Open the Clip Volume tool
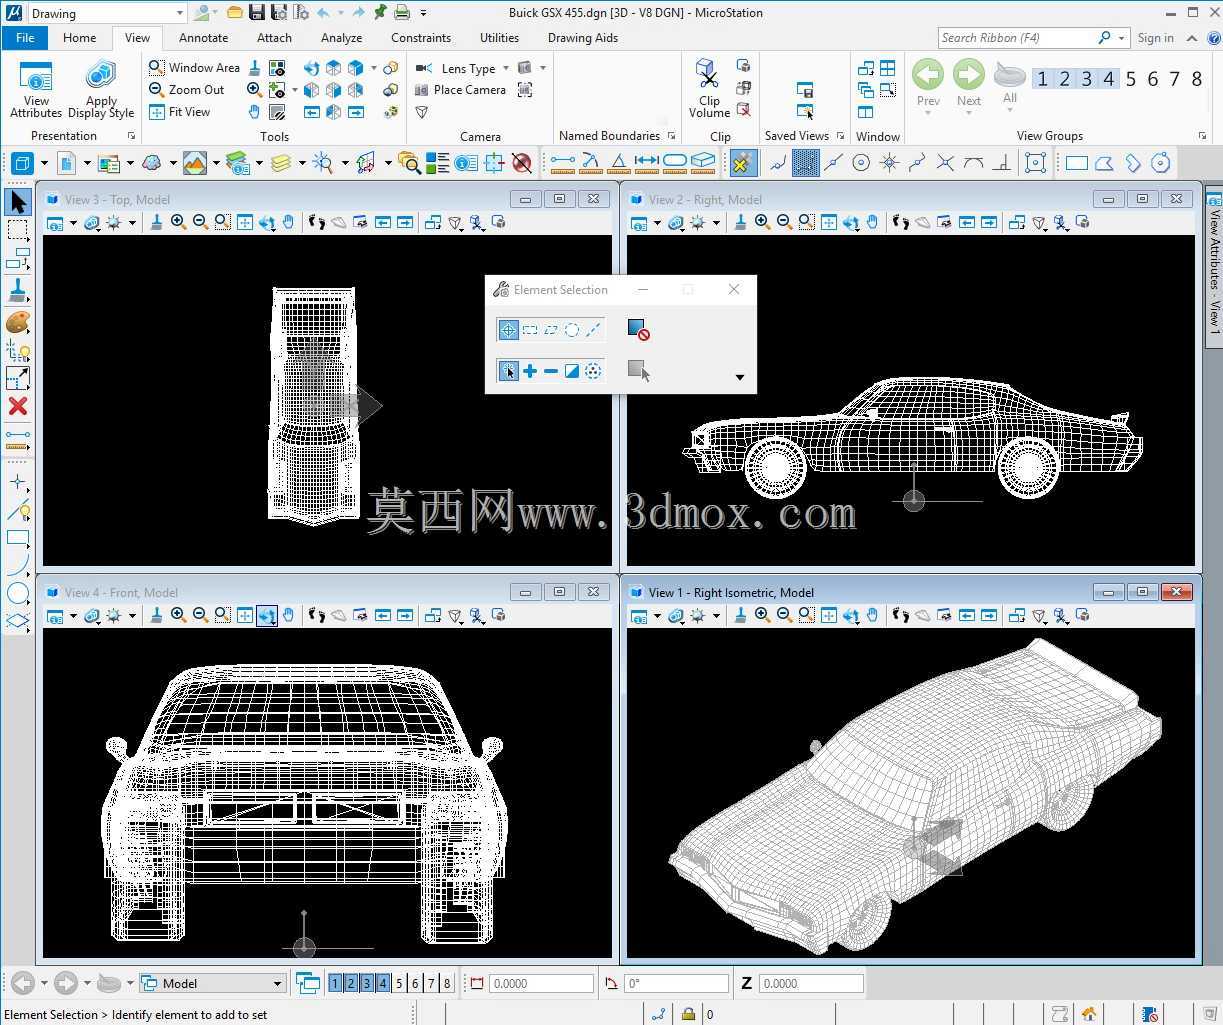This screenshot has height=1025, width=1223. coord(709,88)
